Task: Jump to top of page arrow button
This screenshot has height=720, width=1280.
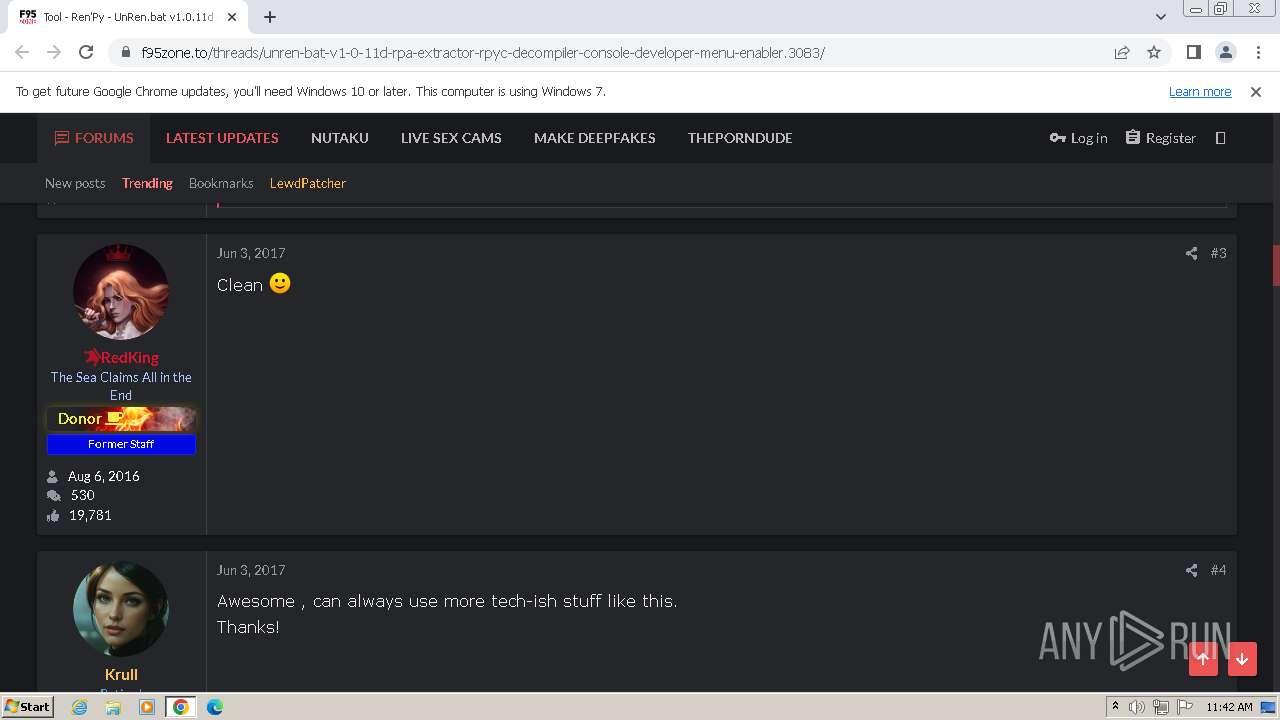Action: pos(1203,658)
